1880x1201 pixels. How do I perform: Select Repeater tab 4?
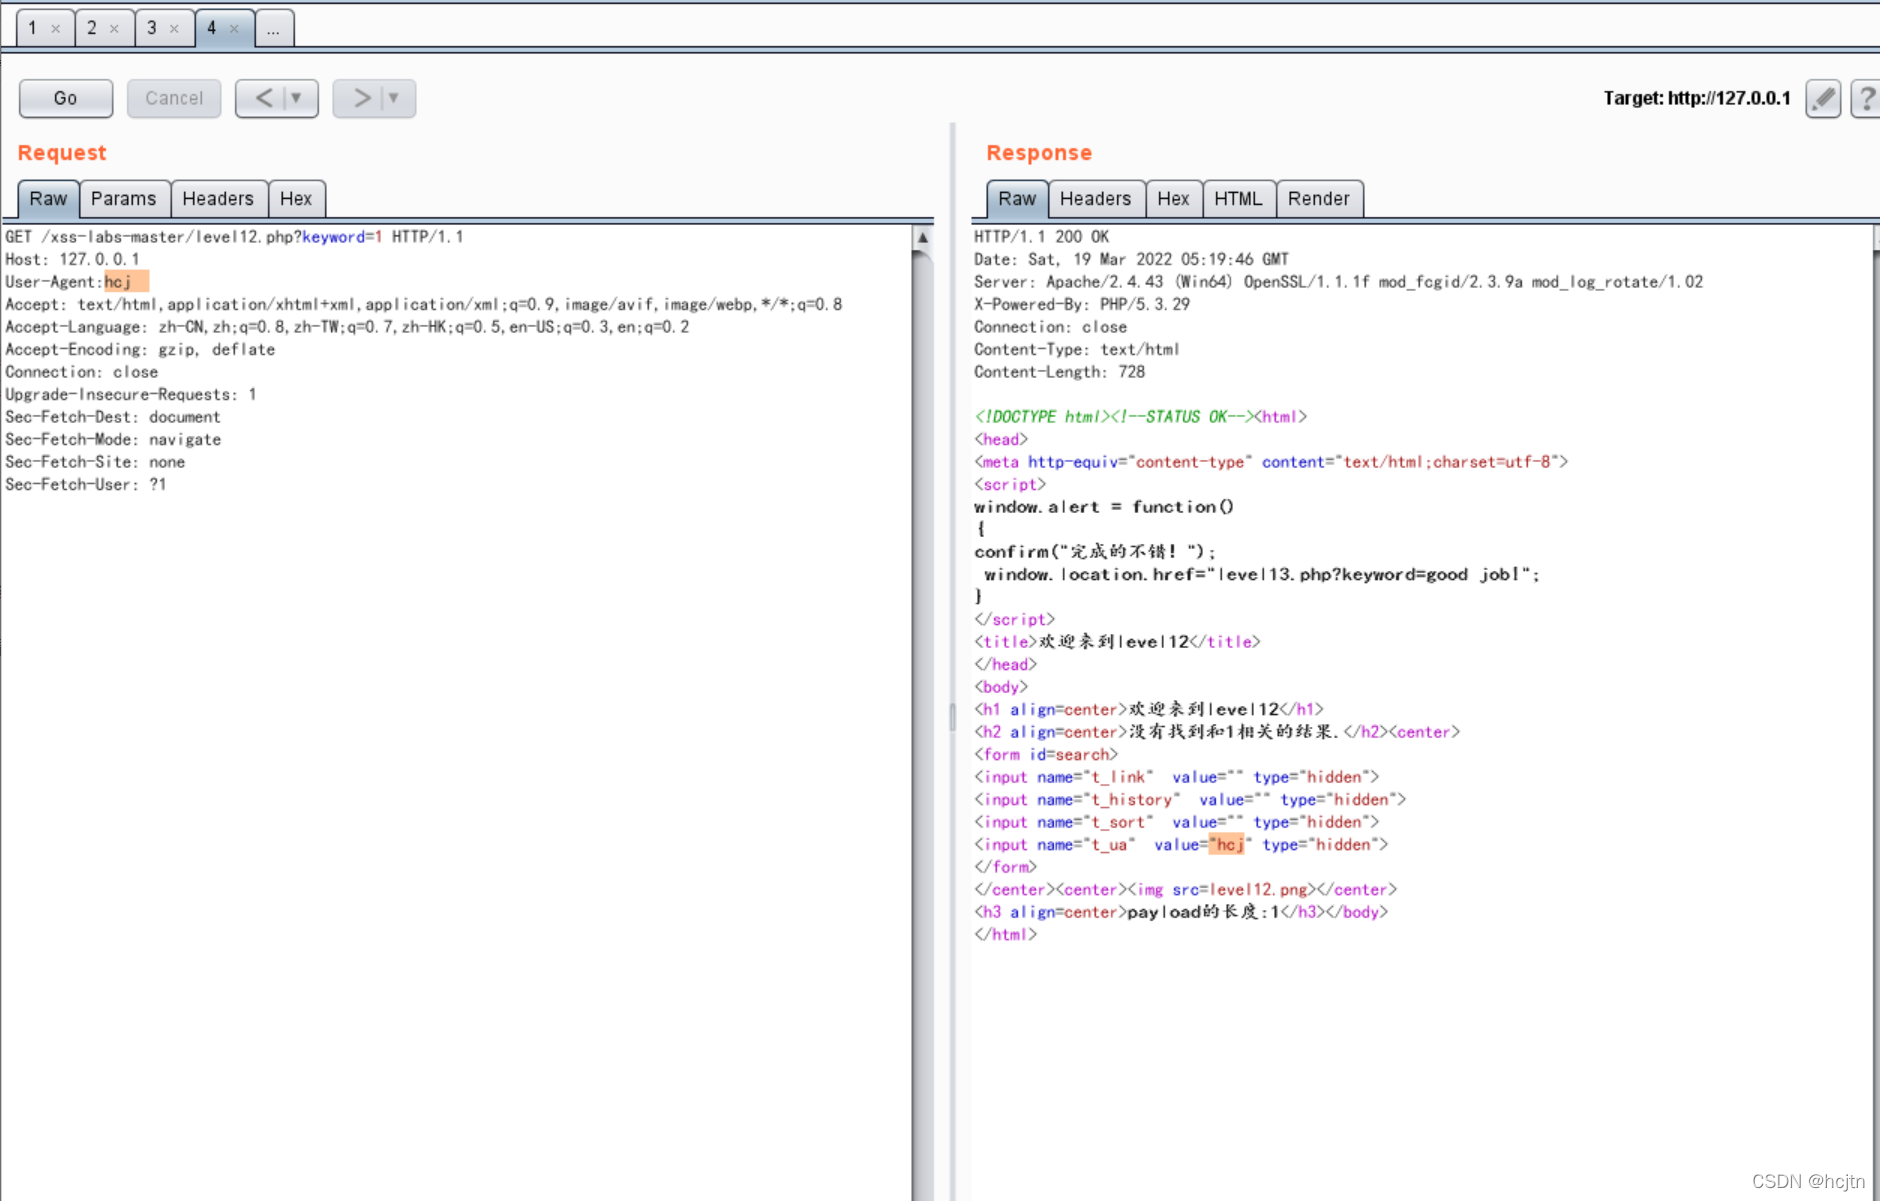(x=212, y=28)
